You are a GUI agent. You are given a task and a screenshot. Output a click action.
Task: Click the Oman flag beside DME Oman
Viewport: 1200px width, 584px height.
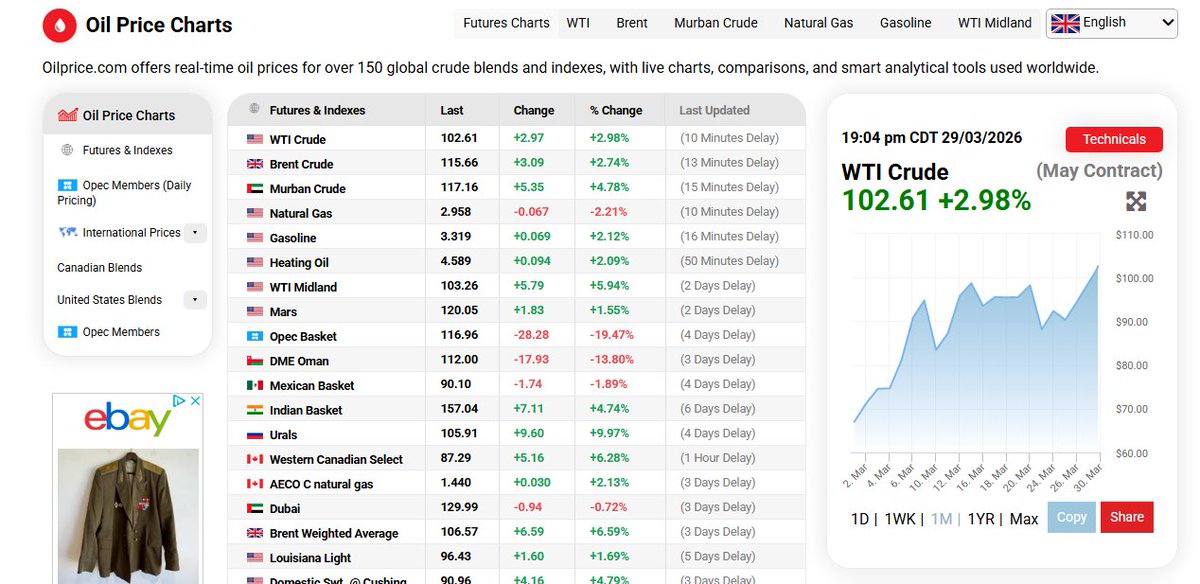tap(254, 361)
